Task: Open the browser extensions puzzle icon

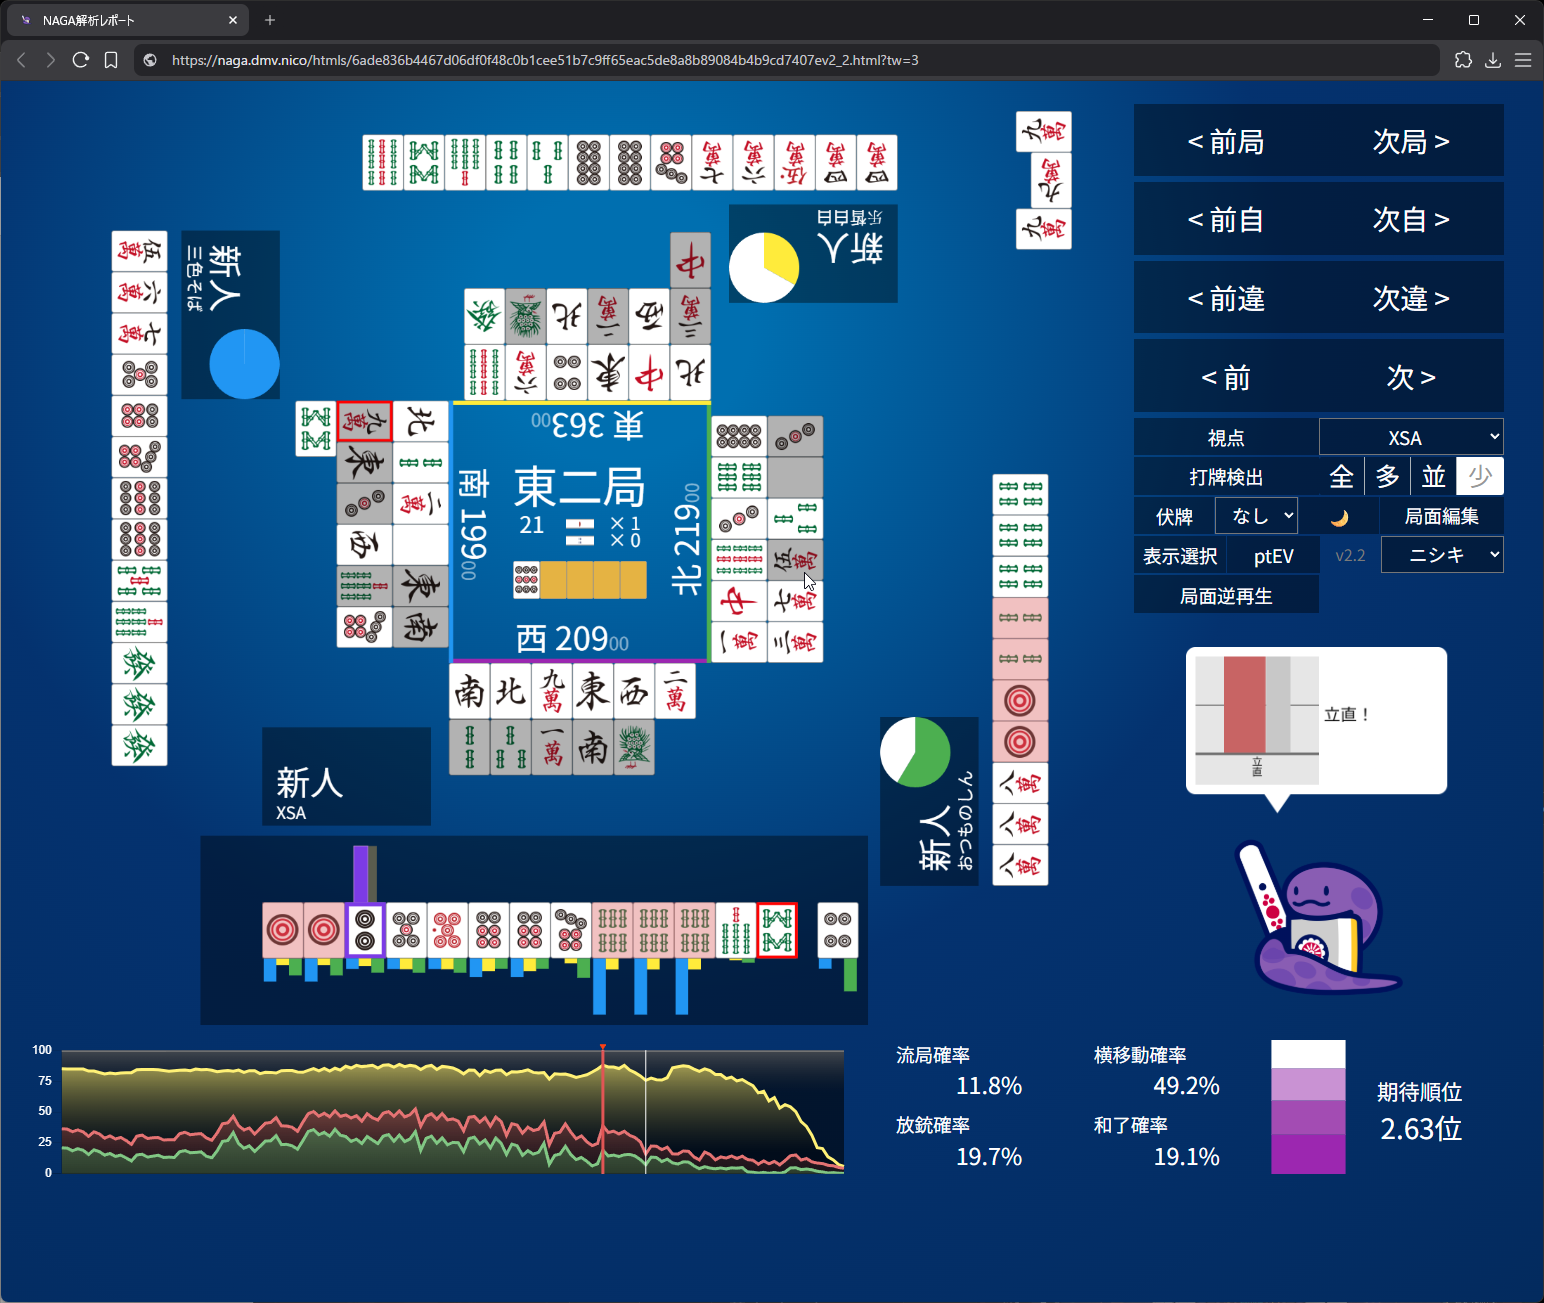Action: click(x=1463, y=60)
